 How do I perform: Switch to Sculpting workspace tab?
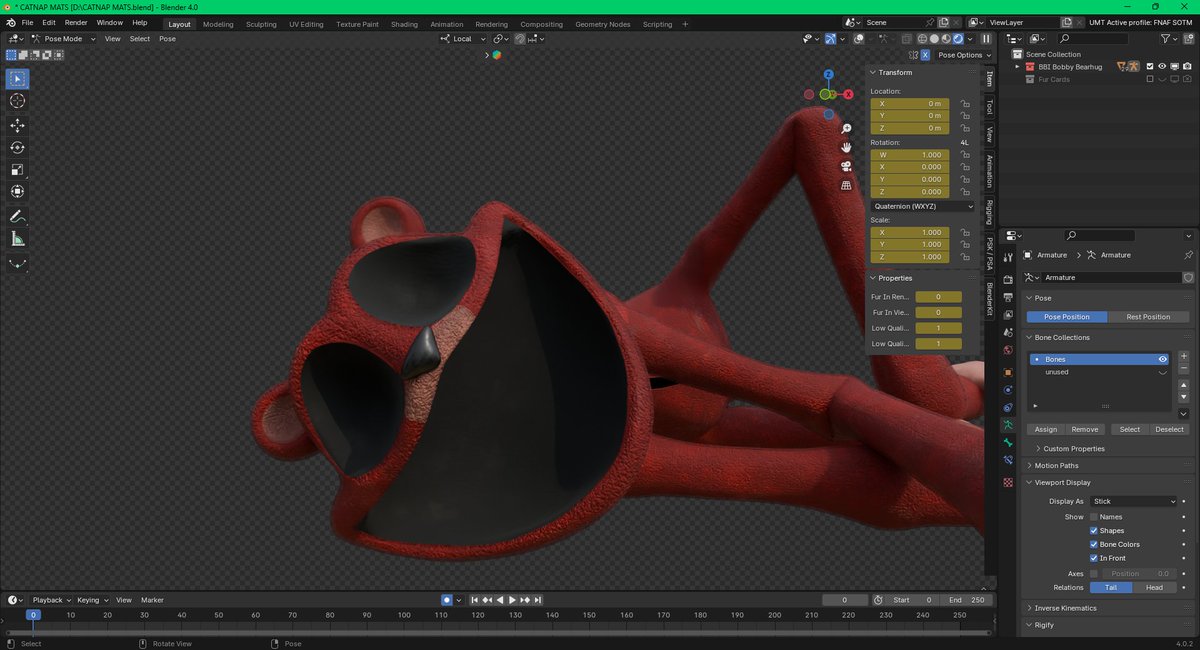coord(261,24)
